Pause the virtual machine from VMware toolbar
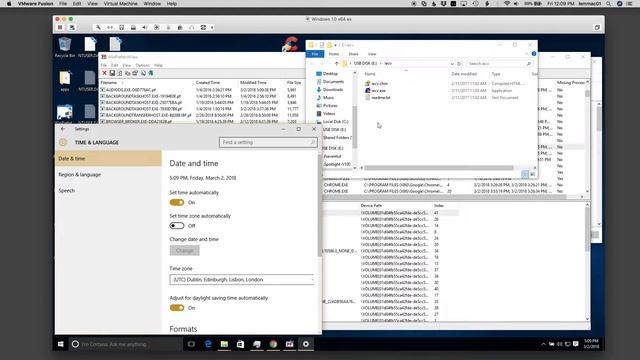Image resolution: width=640 pixels, height=360 pixels. tap(60, 27)
